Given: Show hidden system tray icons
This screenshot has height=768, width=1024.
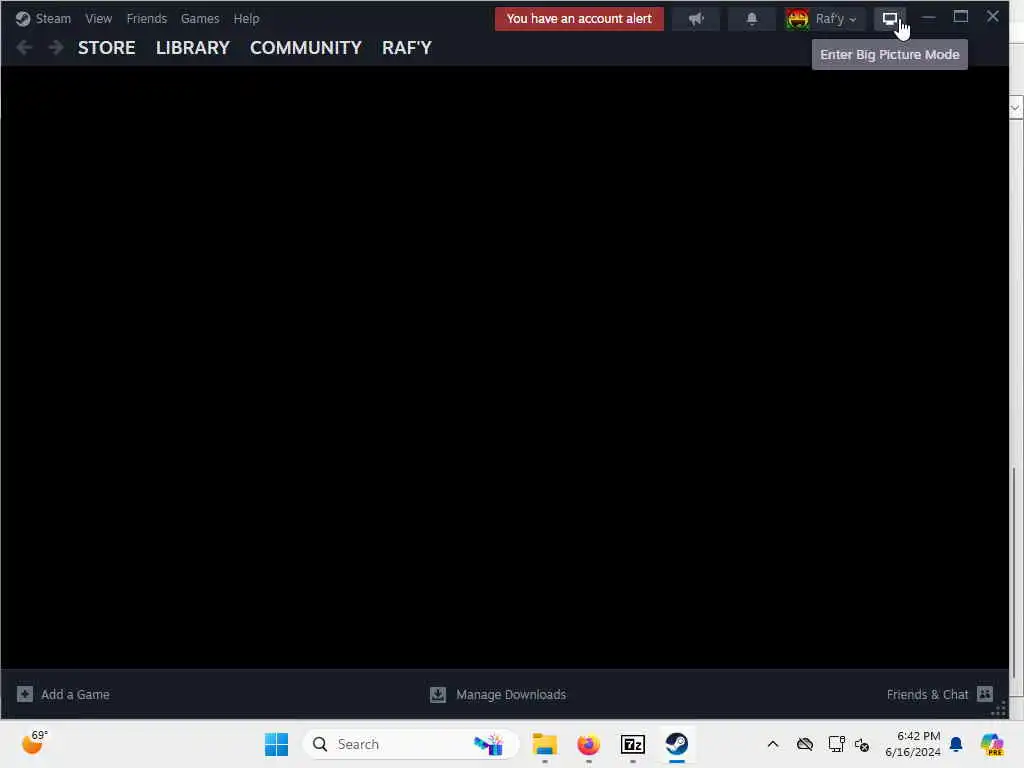Looking at the screenshot, I should 773,744.
